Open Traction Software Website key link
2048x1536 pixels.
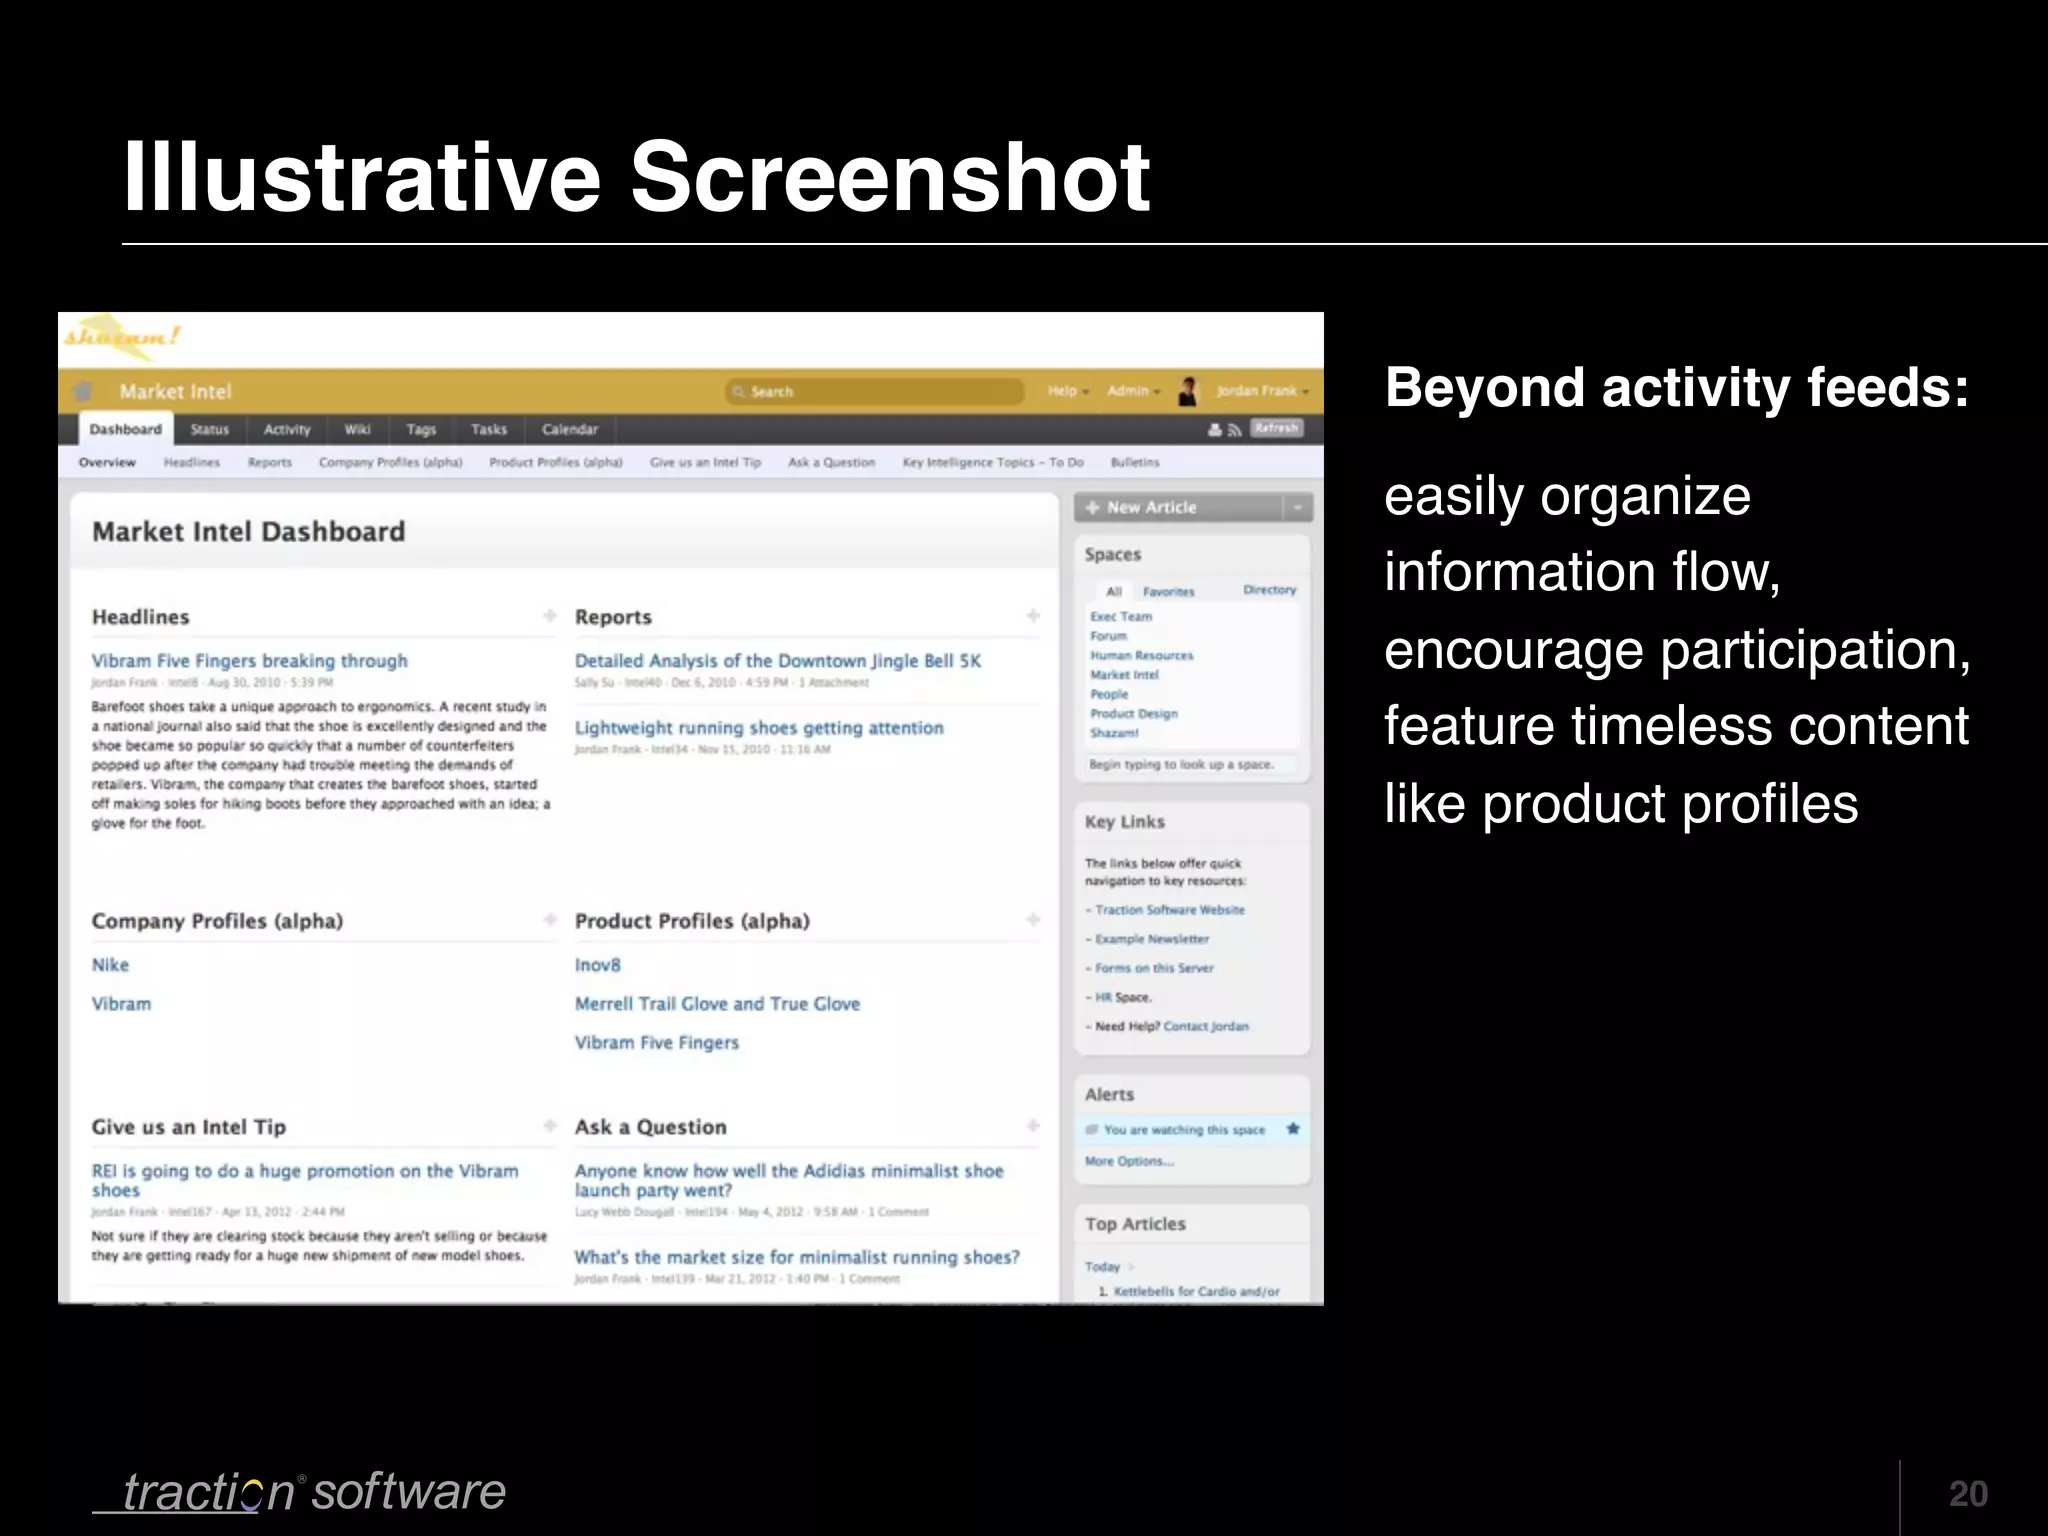click(1170, 910)
